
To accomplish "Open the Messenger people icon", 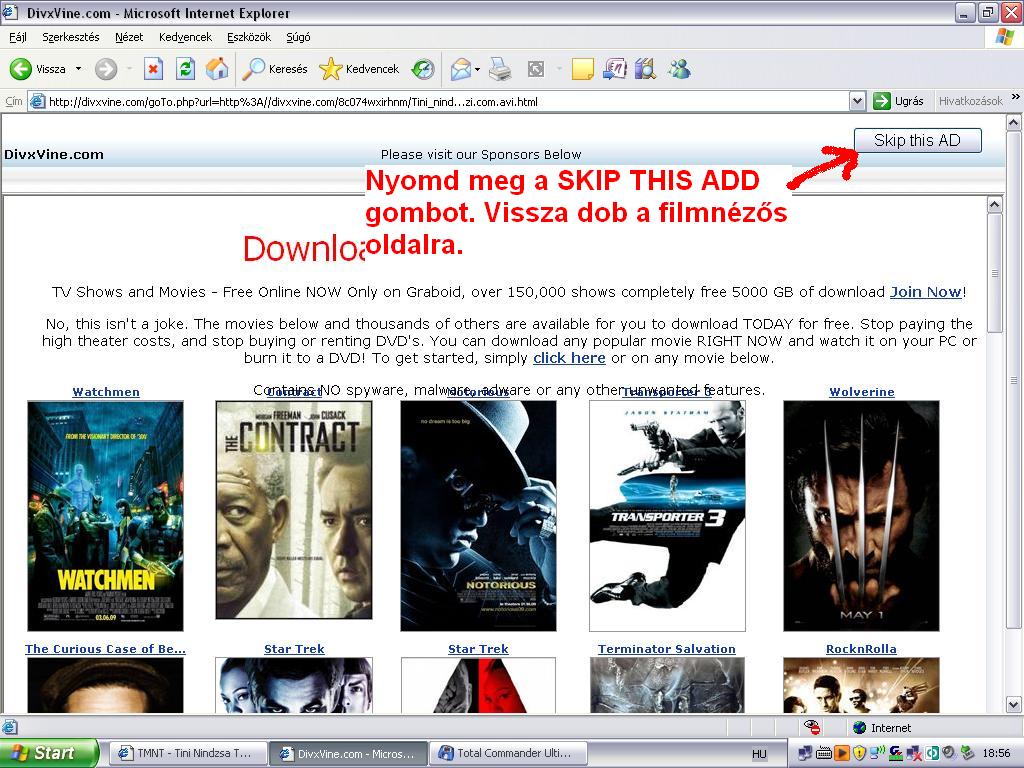I will pos(680,69).
